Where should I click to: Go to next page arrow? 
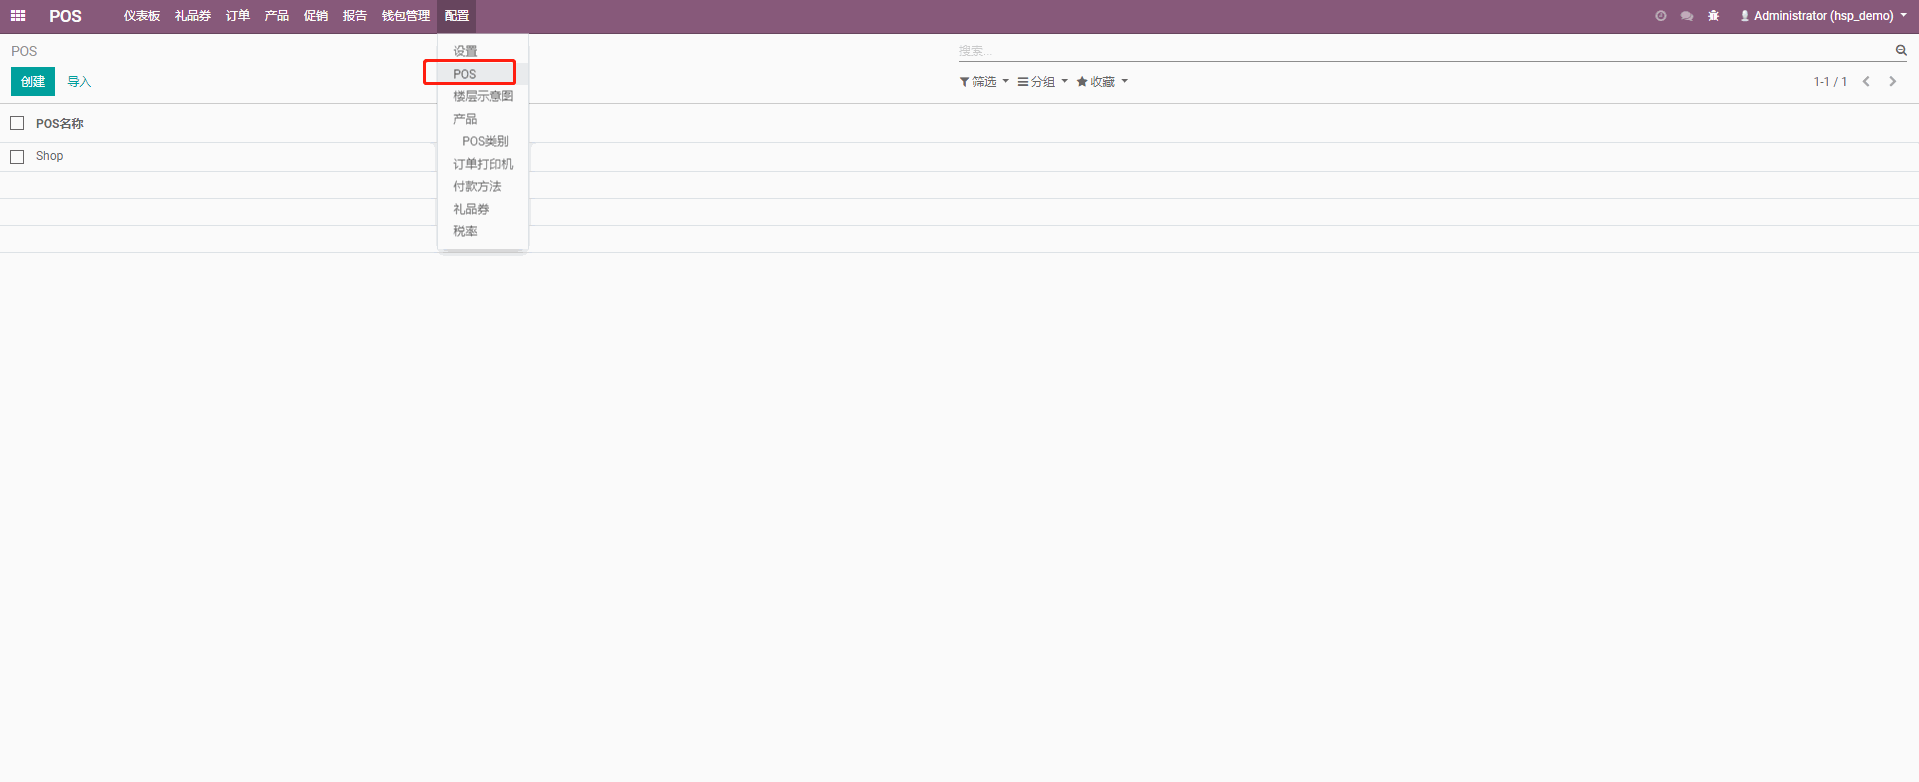pos(1892,82)
